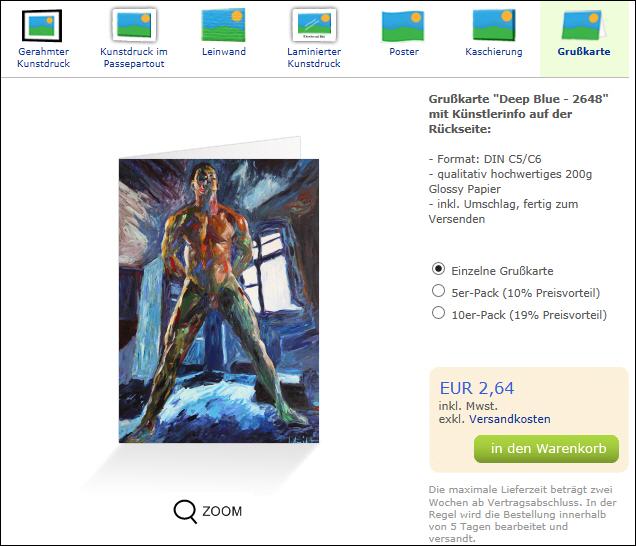Add item via in den Warenkorb button
This screenshot has height=546, width=636.
(x=546, y=449)
